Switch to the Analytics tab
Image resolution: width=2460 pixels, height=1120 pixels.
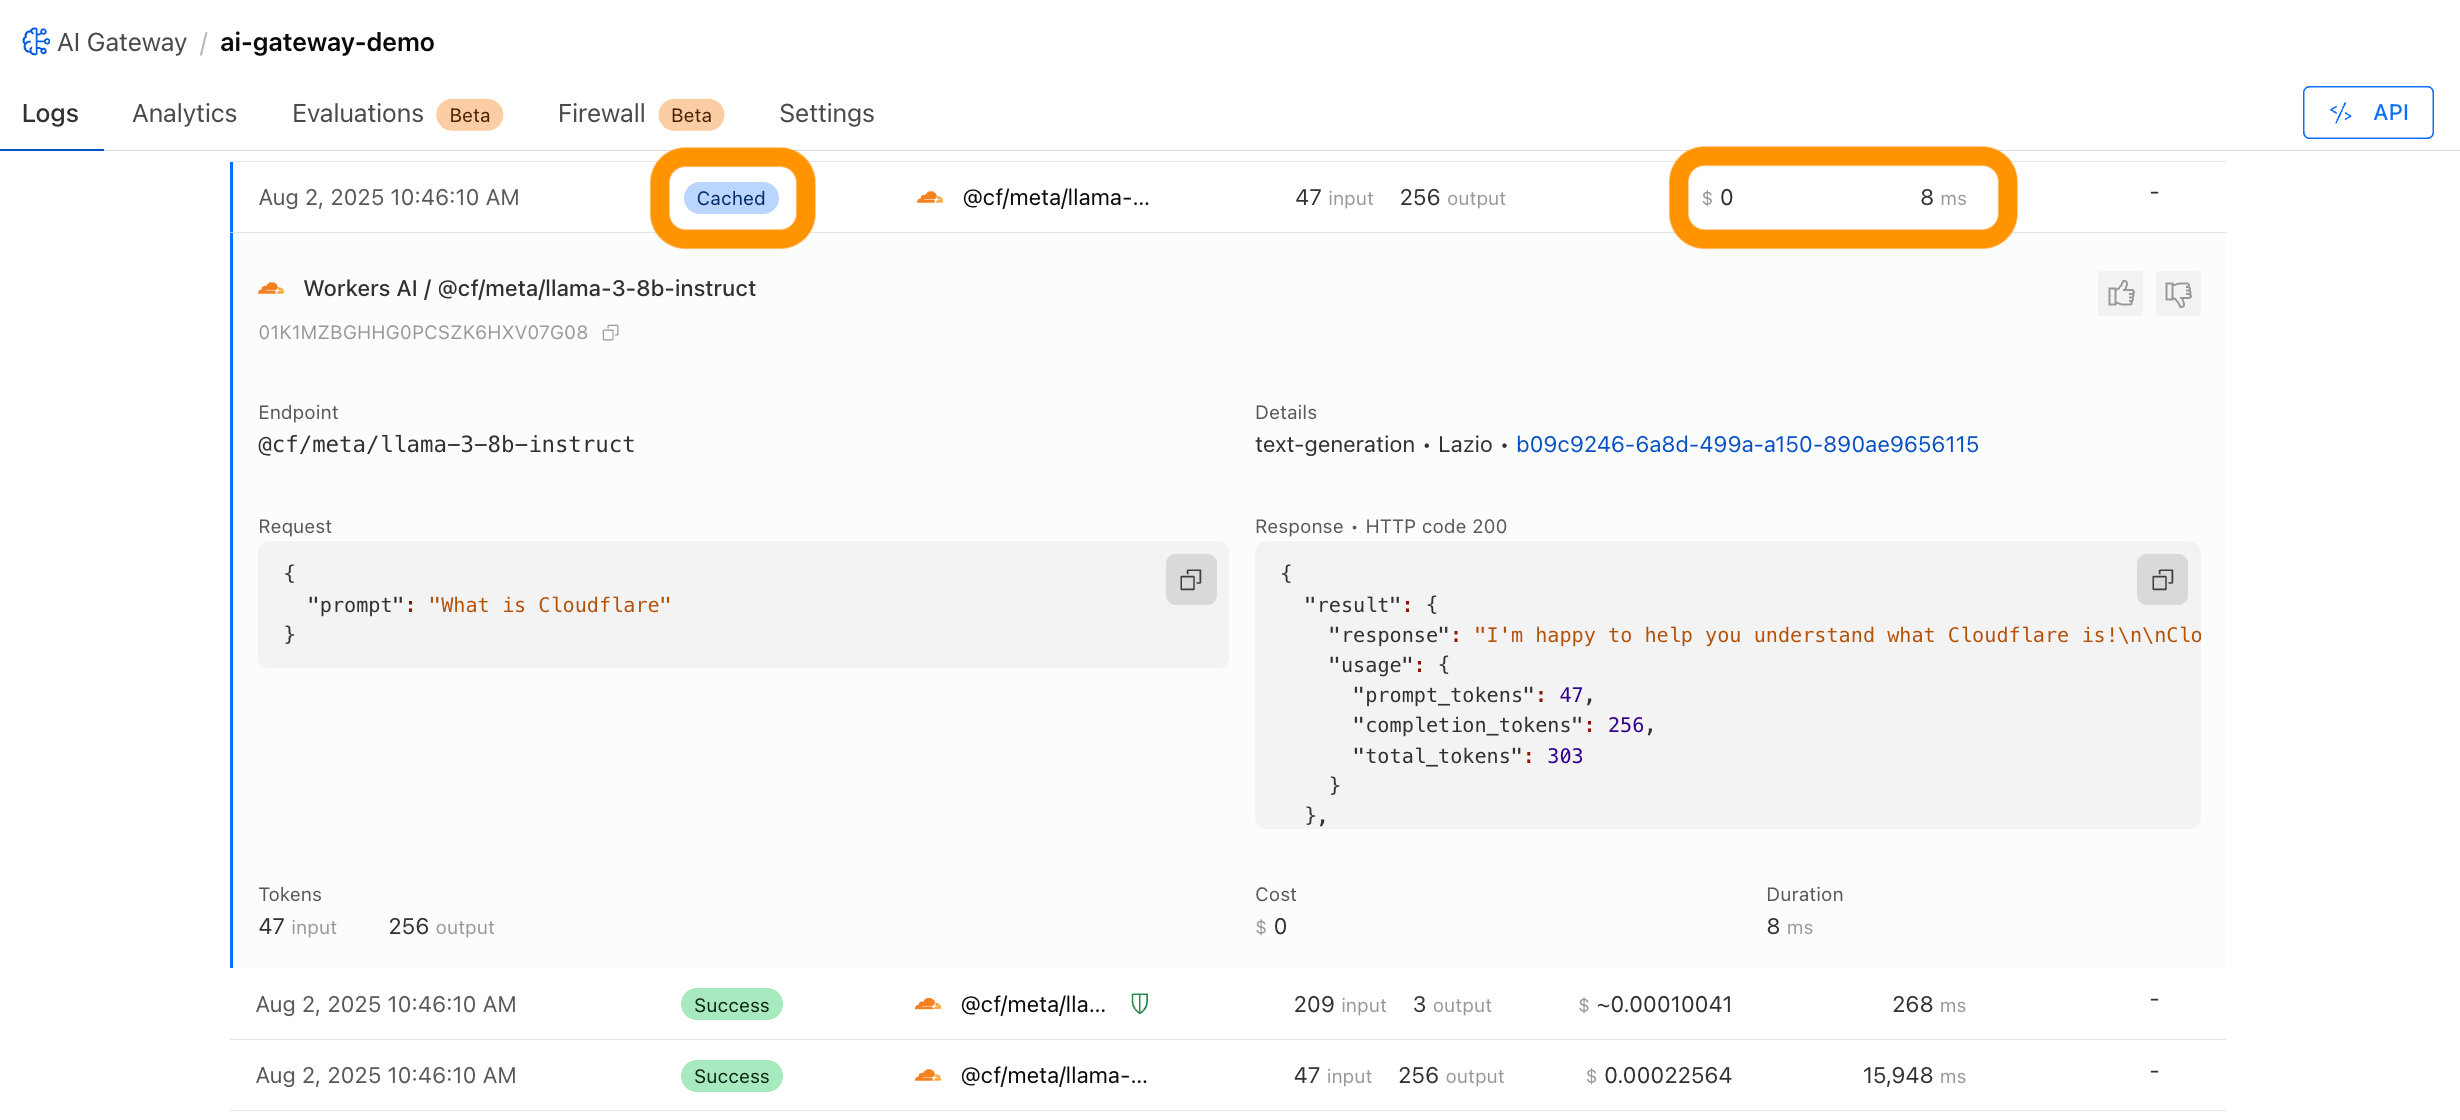pyautogui.click(x=184, y=113)
